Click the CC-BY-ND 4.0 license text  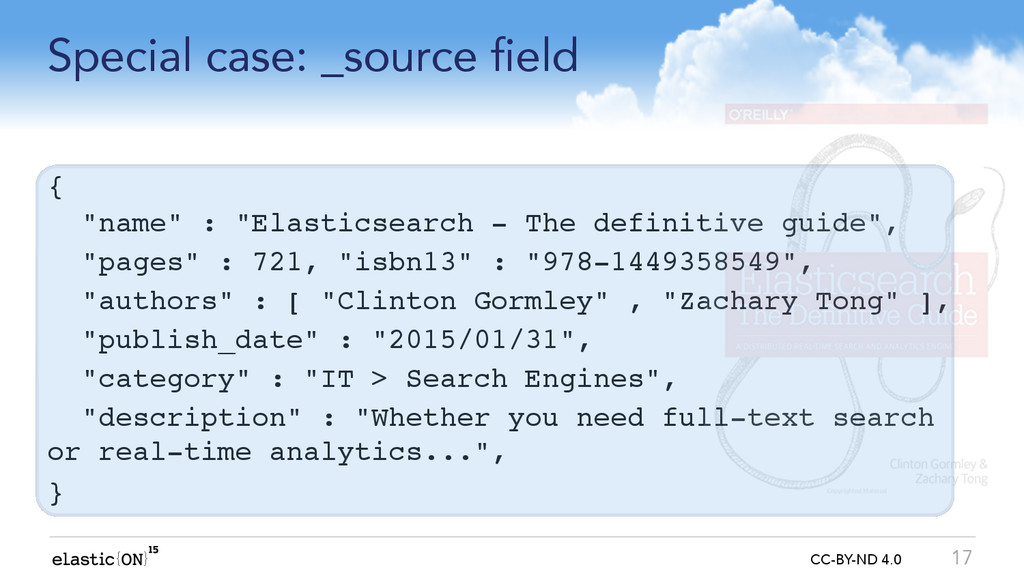(x=856, y=560)
